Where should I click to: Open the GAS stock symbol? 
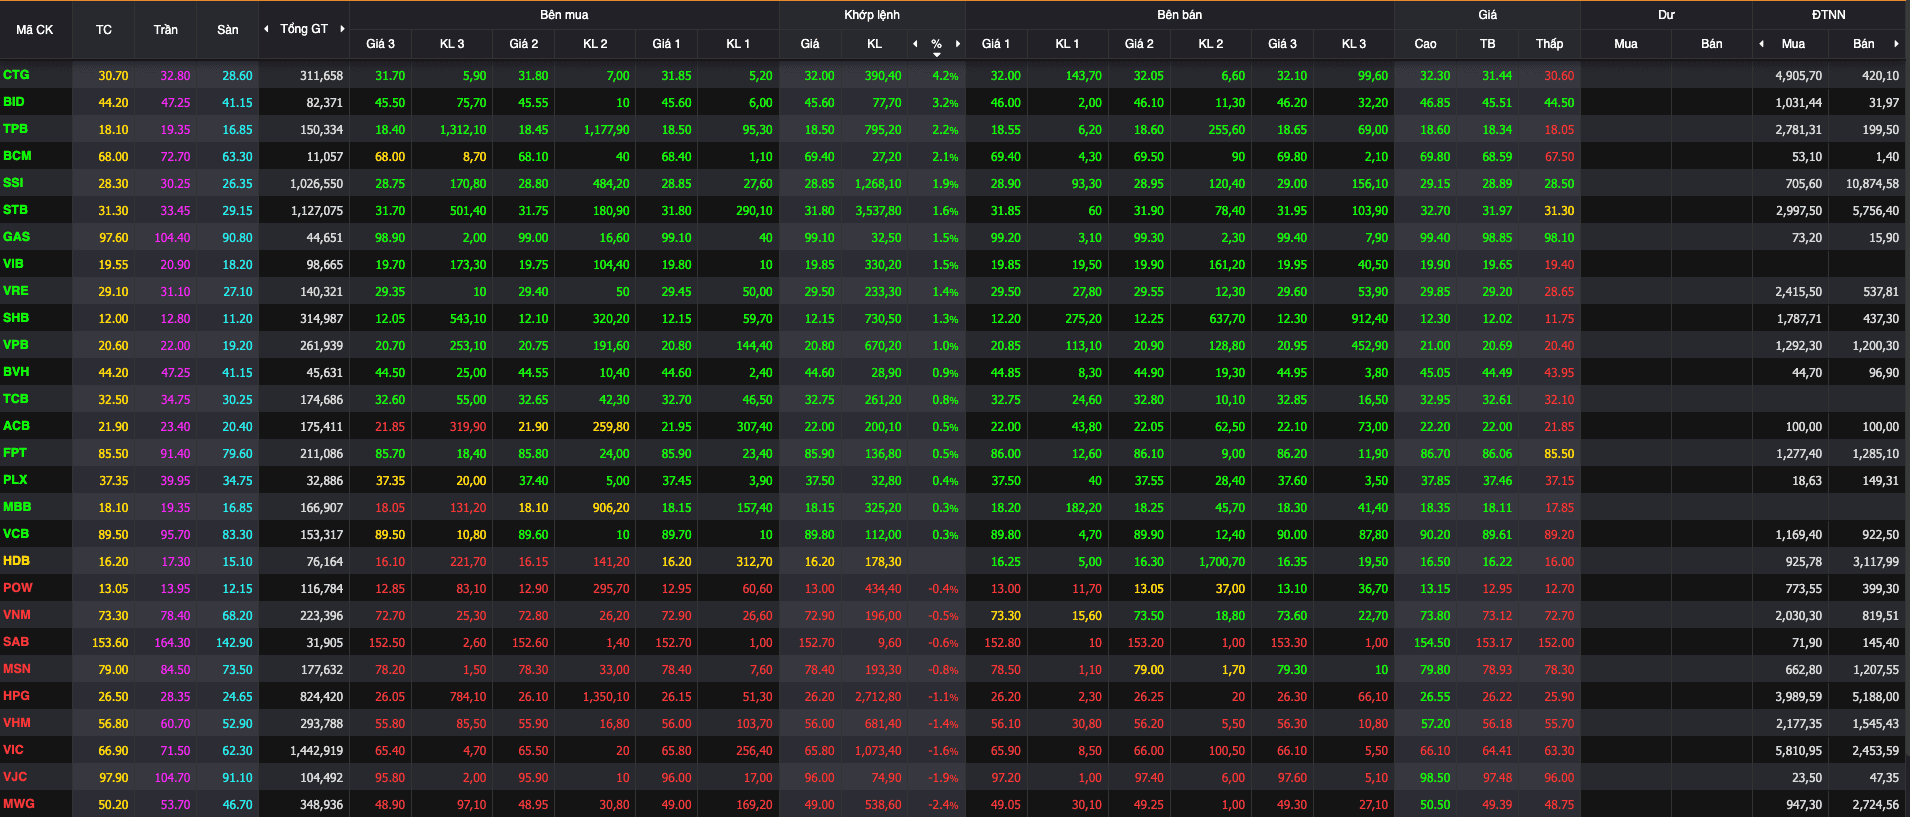[17, 237]
